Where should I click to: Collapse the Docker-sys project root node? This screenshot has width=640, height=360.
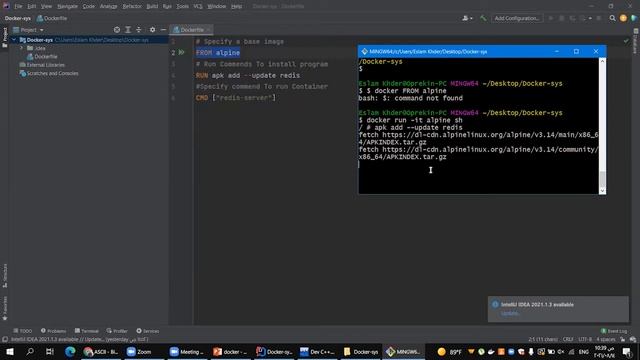click(x=14, y=40)
